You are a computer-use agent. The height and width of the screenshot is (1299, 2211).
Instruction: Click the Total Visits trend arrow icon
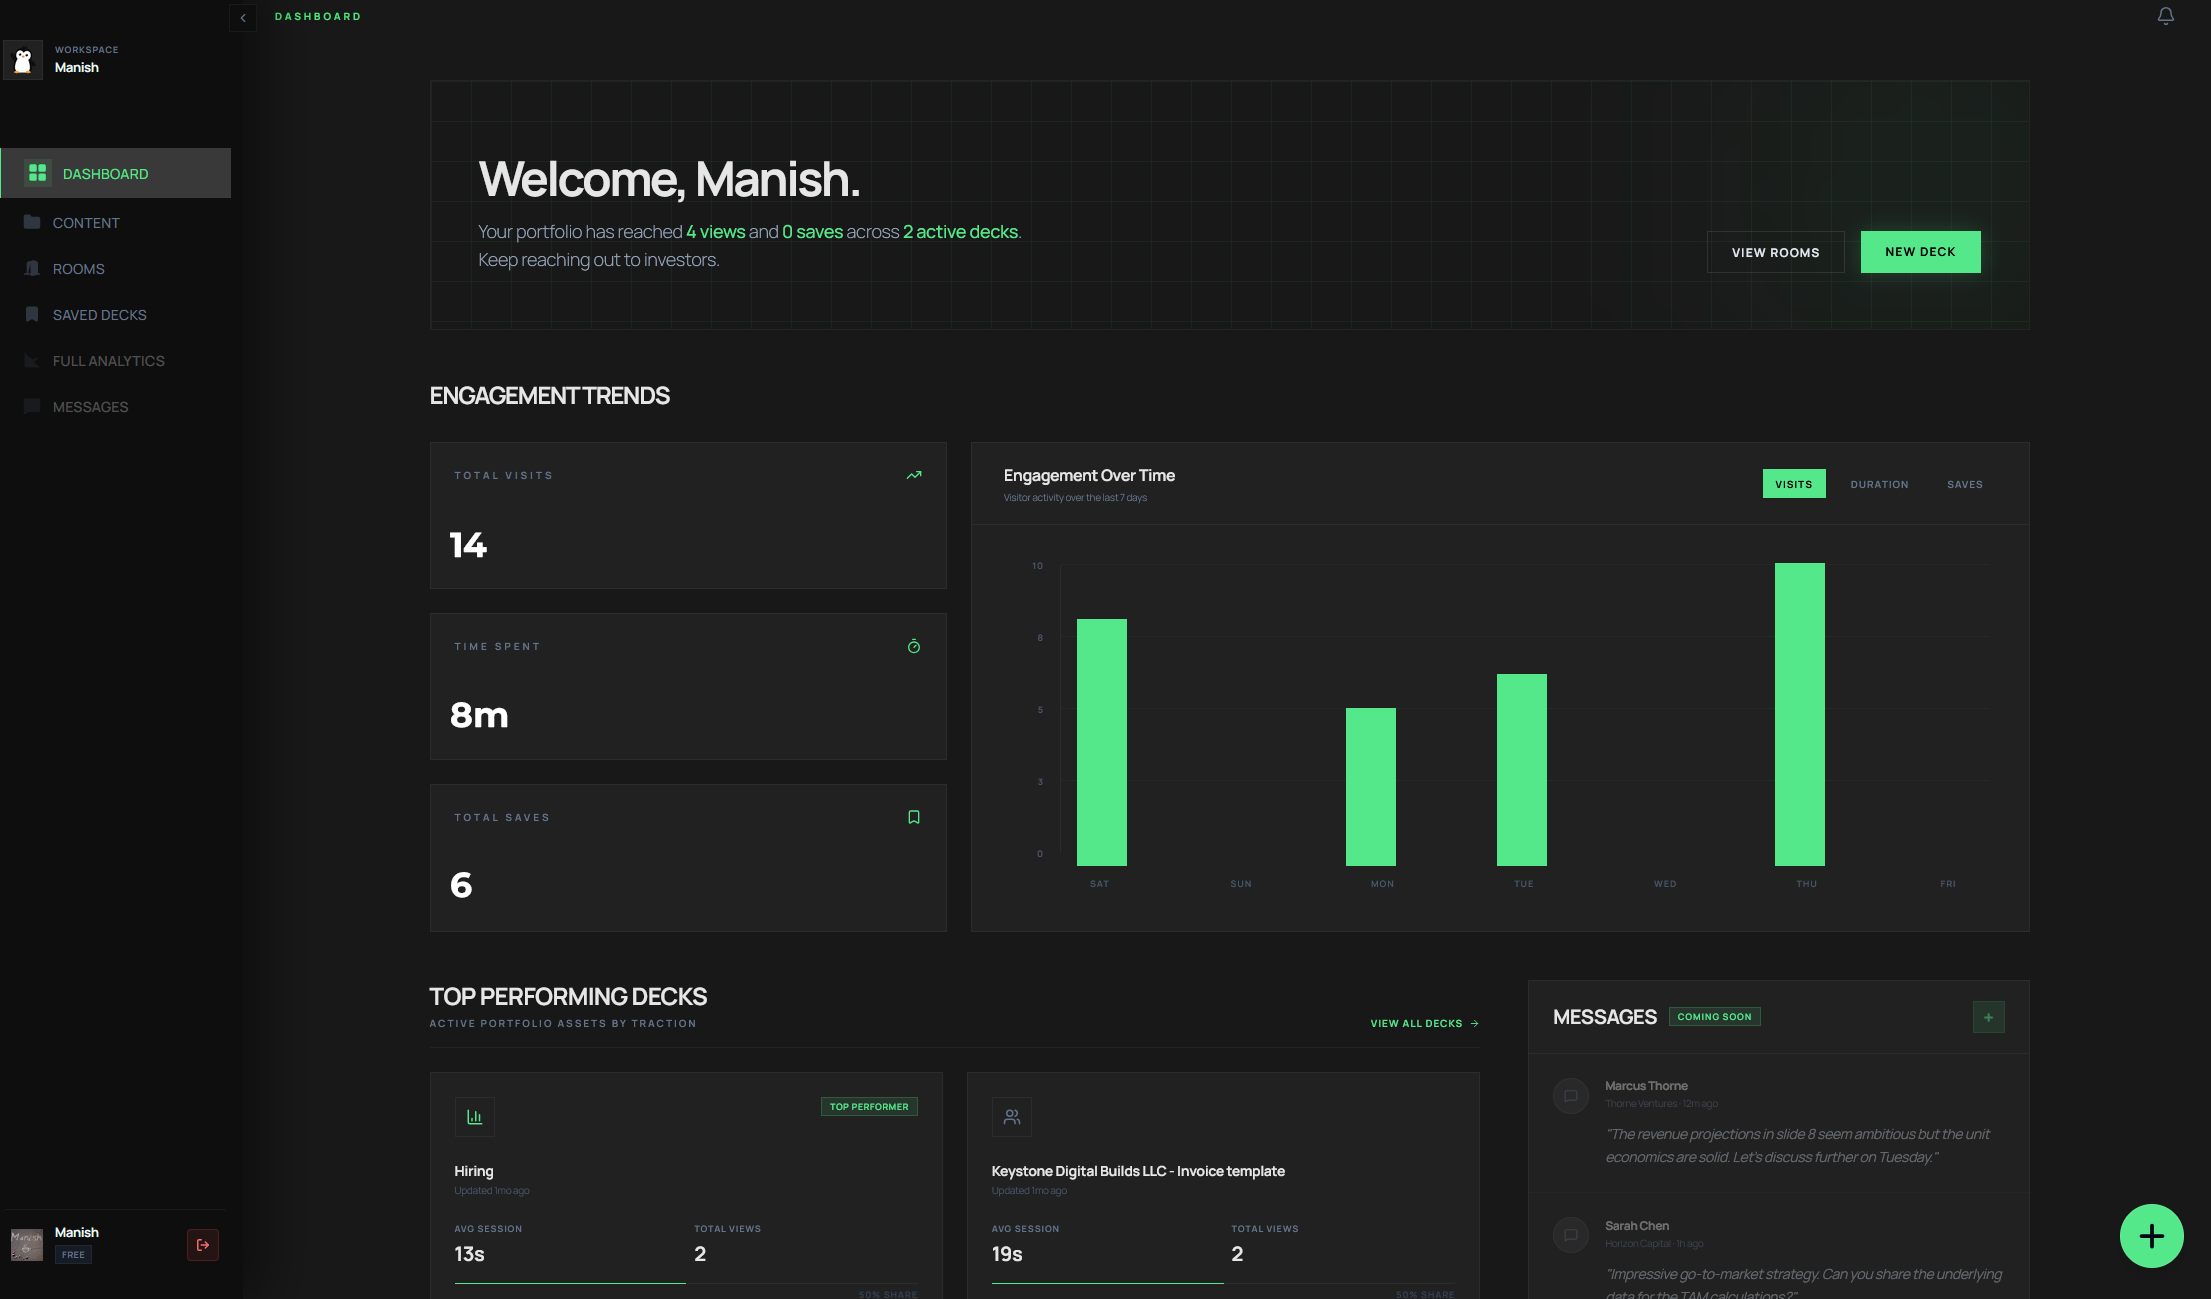(x=914, y=475)
